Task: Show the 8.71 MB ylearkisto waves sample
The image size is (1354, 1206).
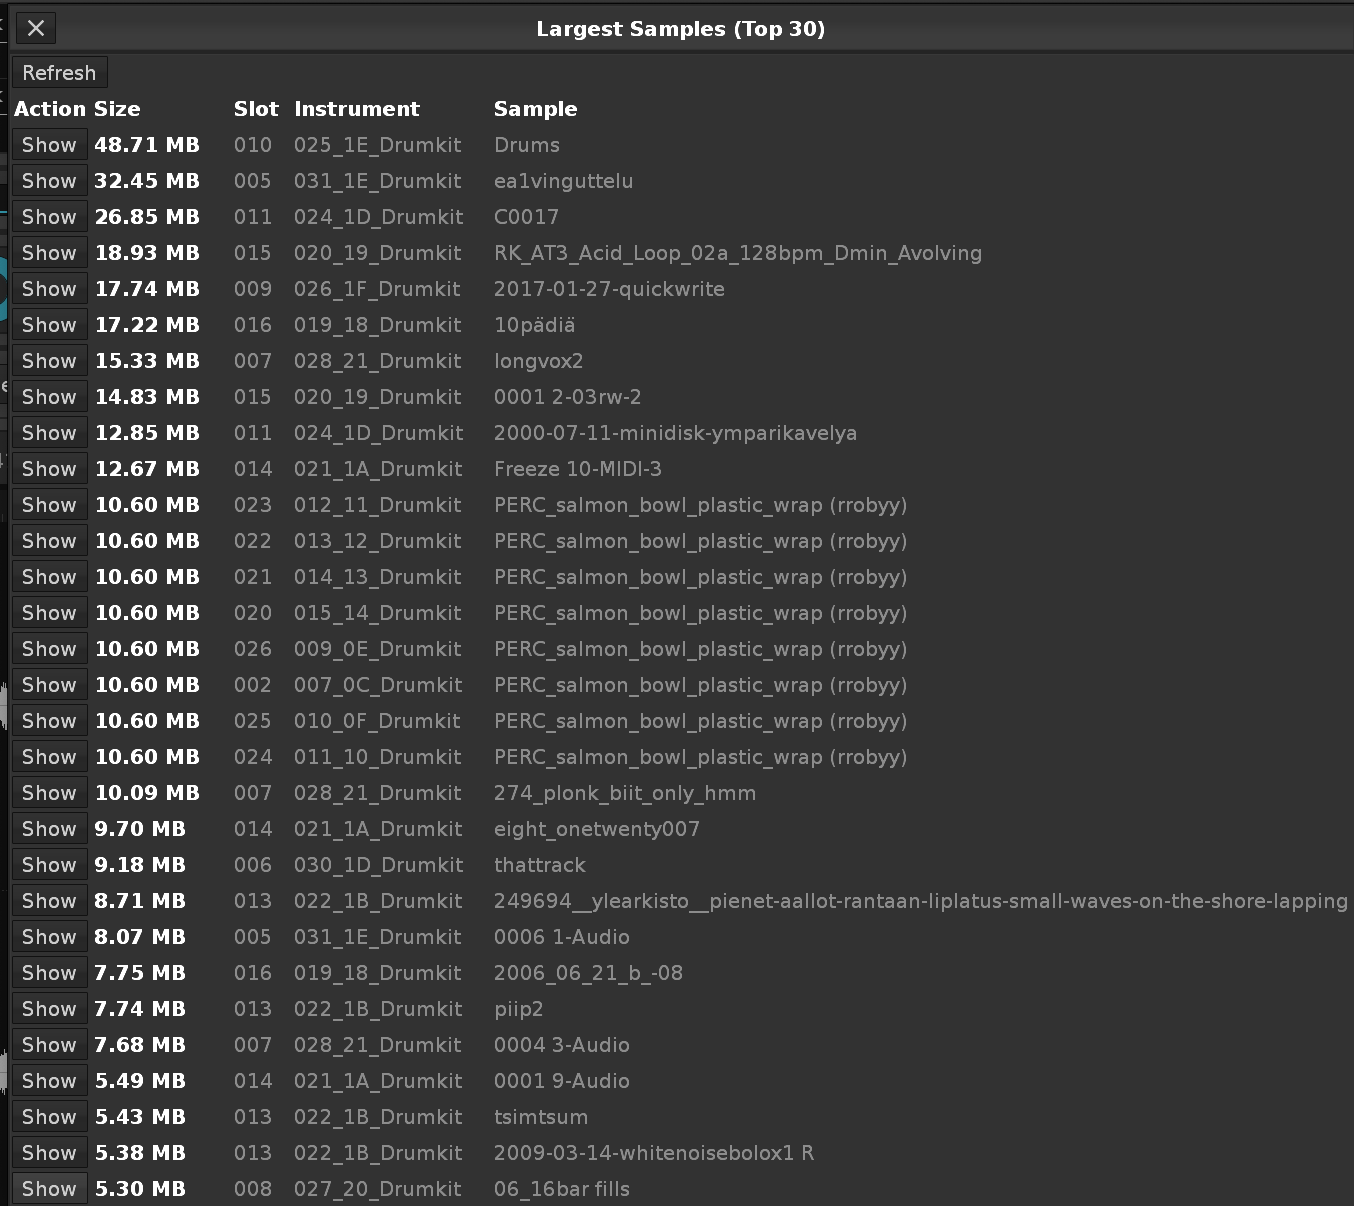Action: click(49, 901)
